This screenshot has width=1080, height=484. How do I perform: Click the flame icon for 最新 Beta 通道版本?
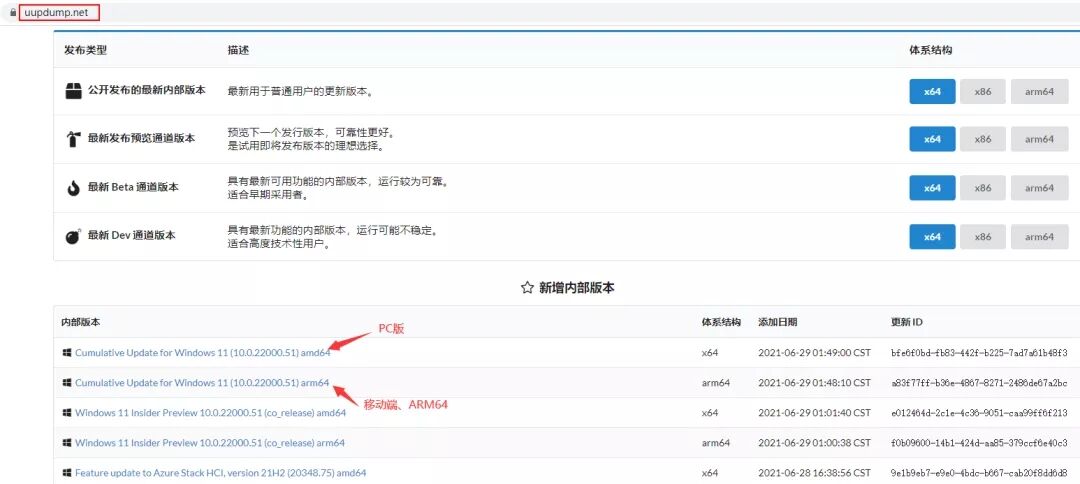pos(74,188)
